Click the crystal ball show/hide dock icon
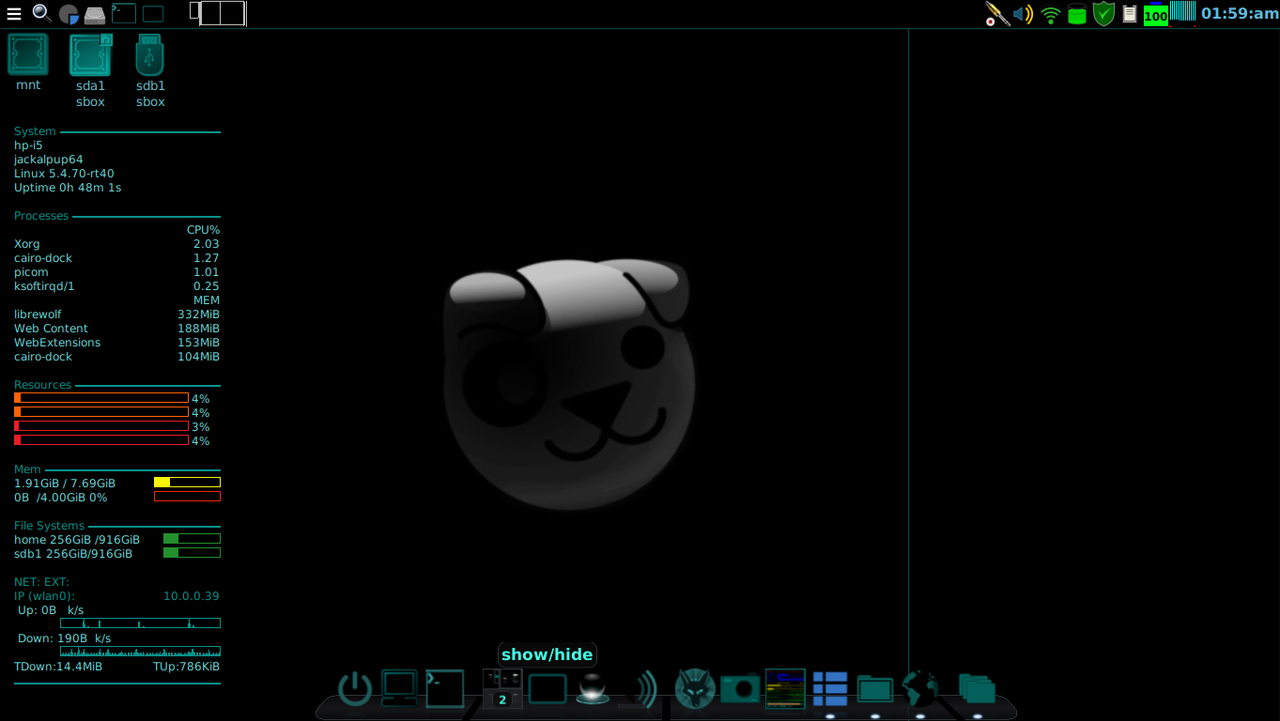Image resolution: width=1280 pixels, height=721 pixels. pos(592,689)
